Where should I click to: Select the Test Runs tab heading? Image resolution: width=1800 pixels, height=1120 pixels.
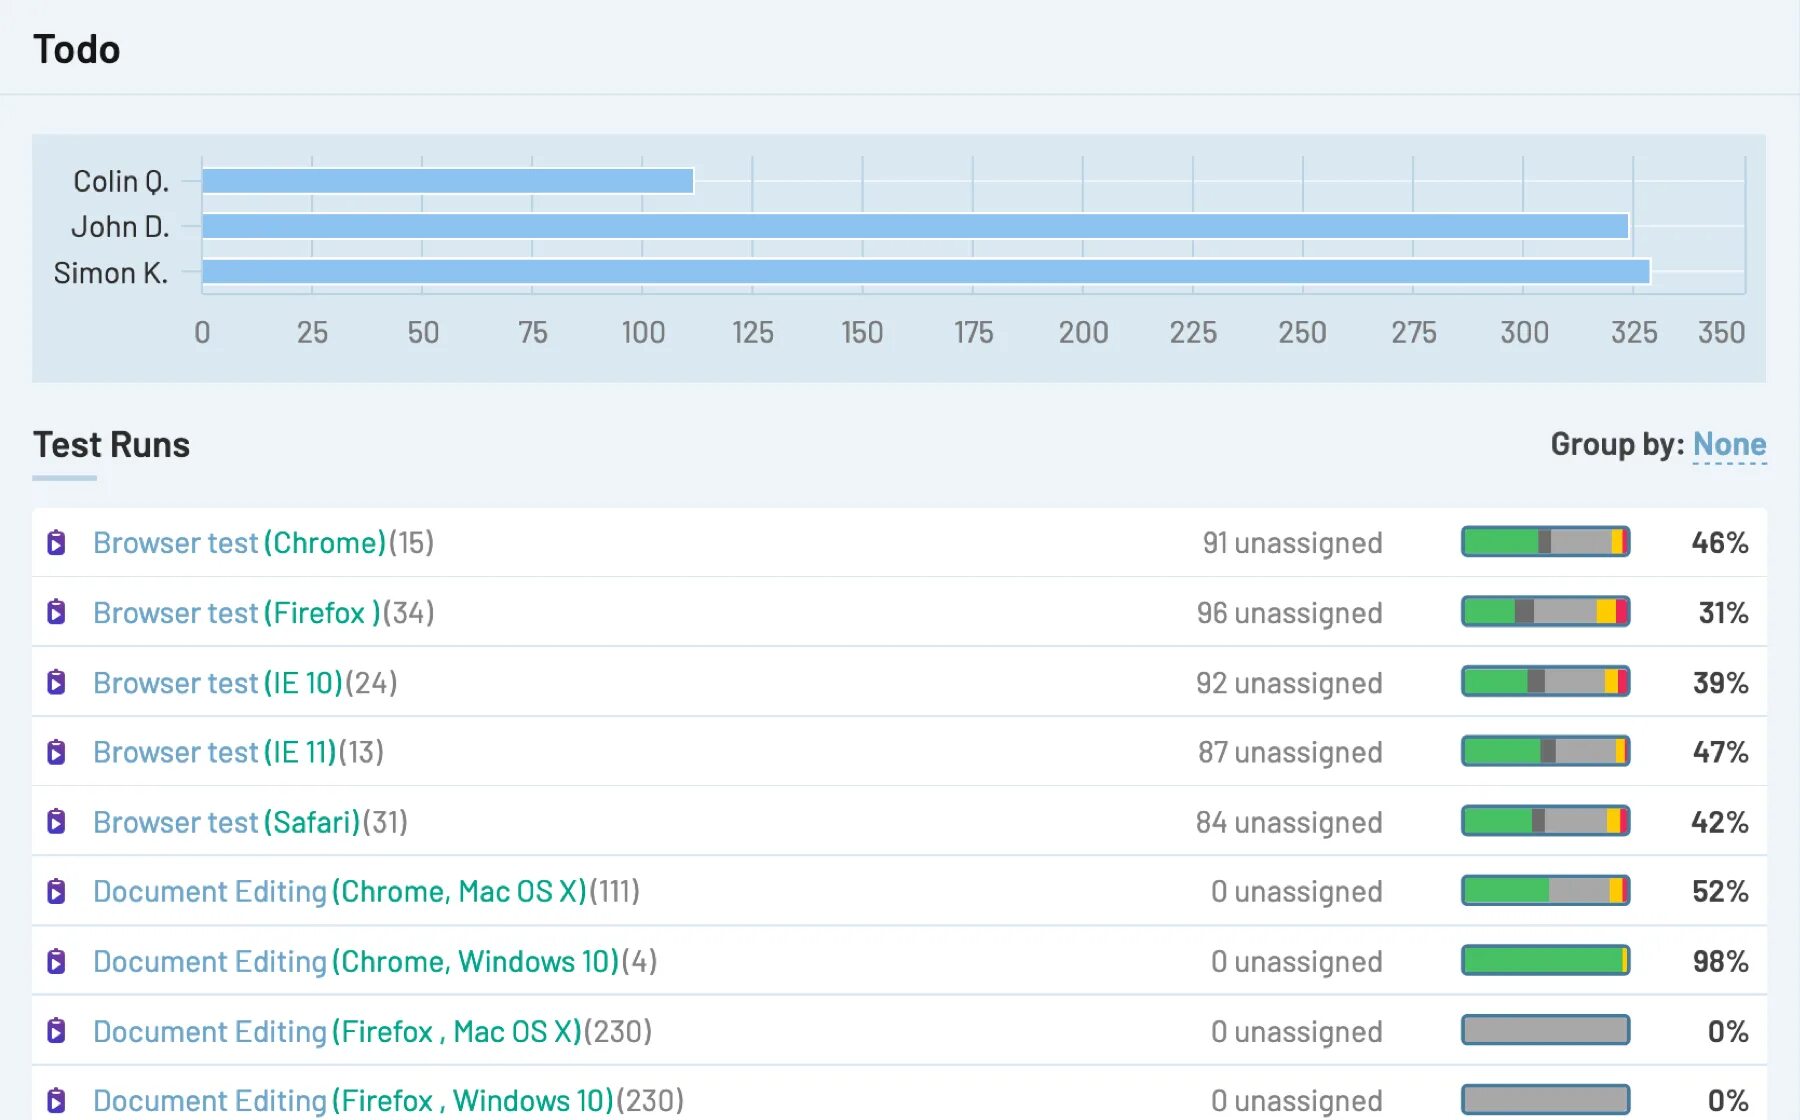pos(111,445)
